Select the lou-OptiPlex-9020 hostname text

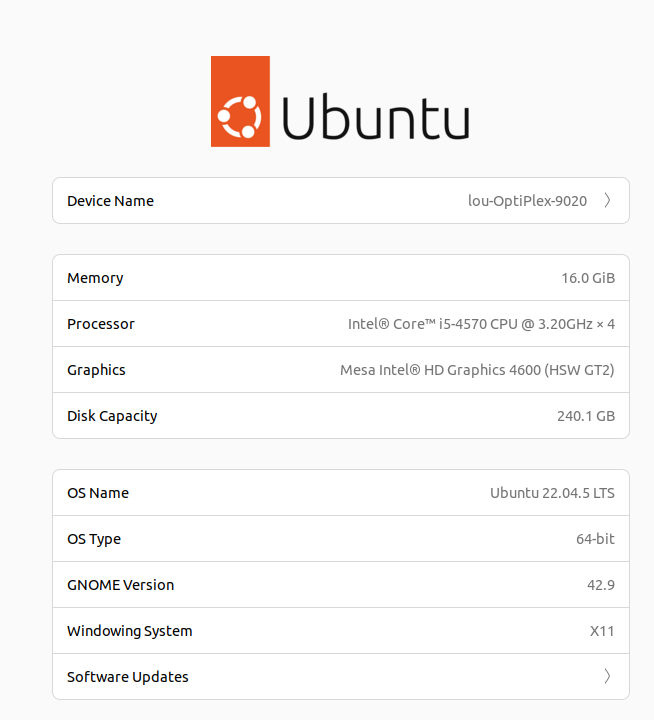pyautogui.click(x=527, y=201)
